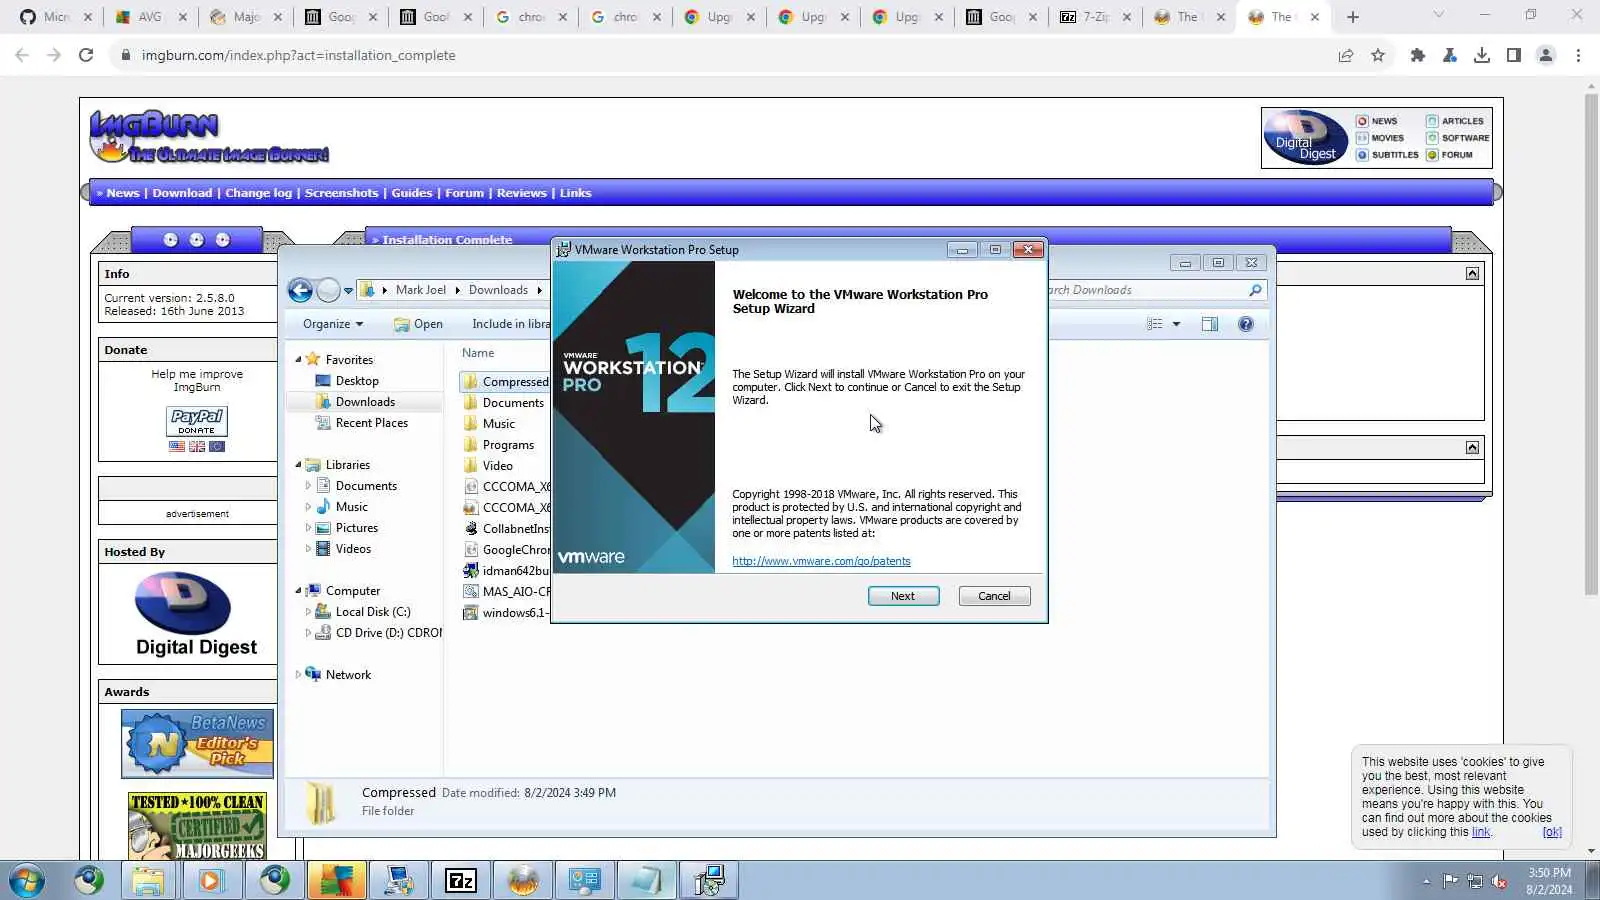Collapse the Libraries tree node

coord(298,464)
